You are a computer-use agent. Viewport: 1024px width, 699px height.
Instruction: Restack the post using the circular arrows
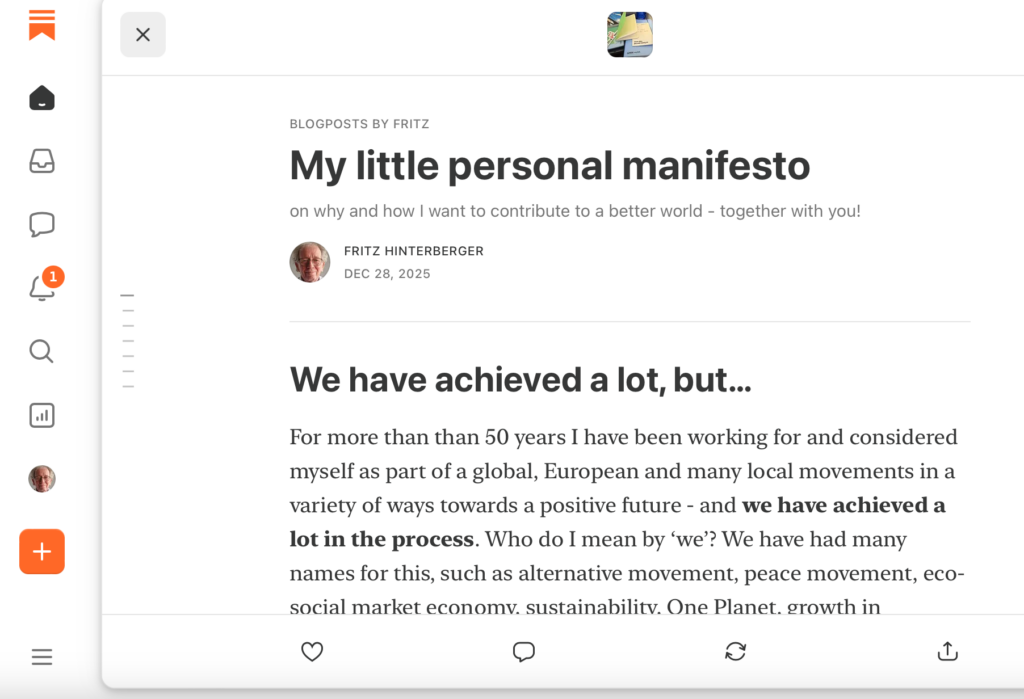[736, 652]
